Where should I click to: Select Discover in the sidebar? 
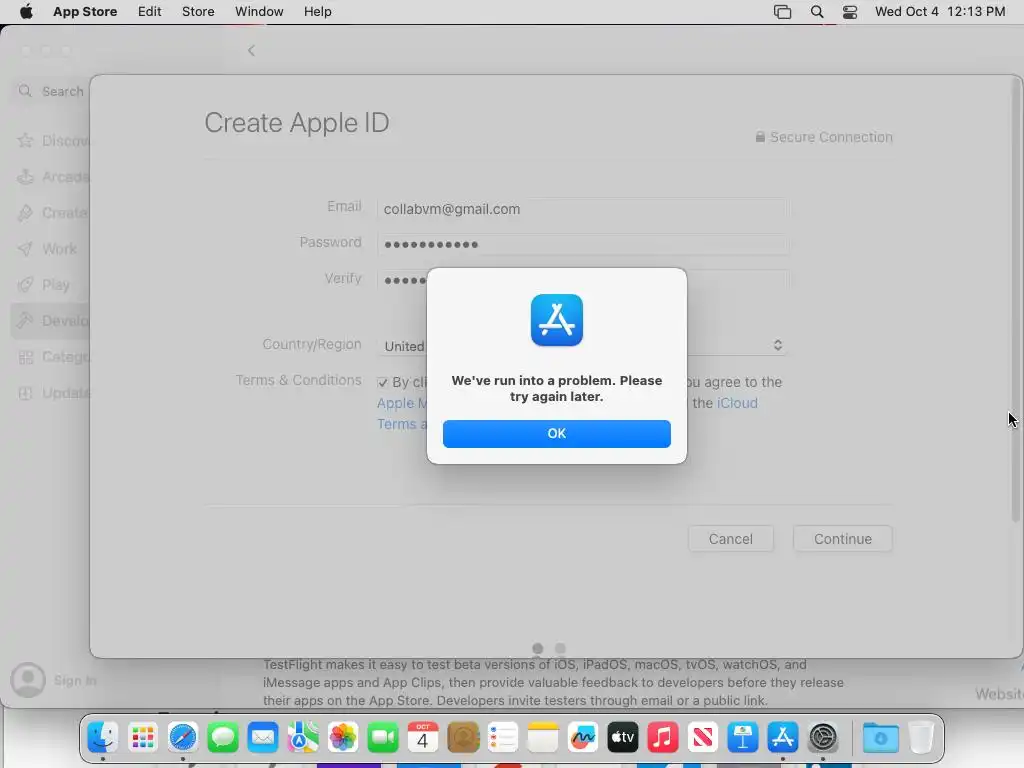tap(52, 140)
